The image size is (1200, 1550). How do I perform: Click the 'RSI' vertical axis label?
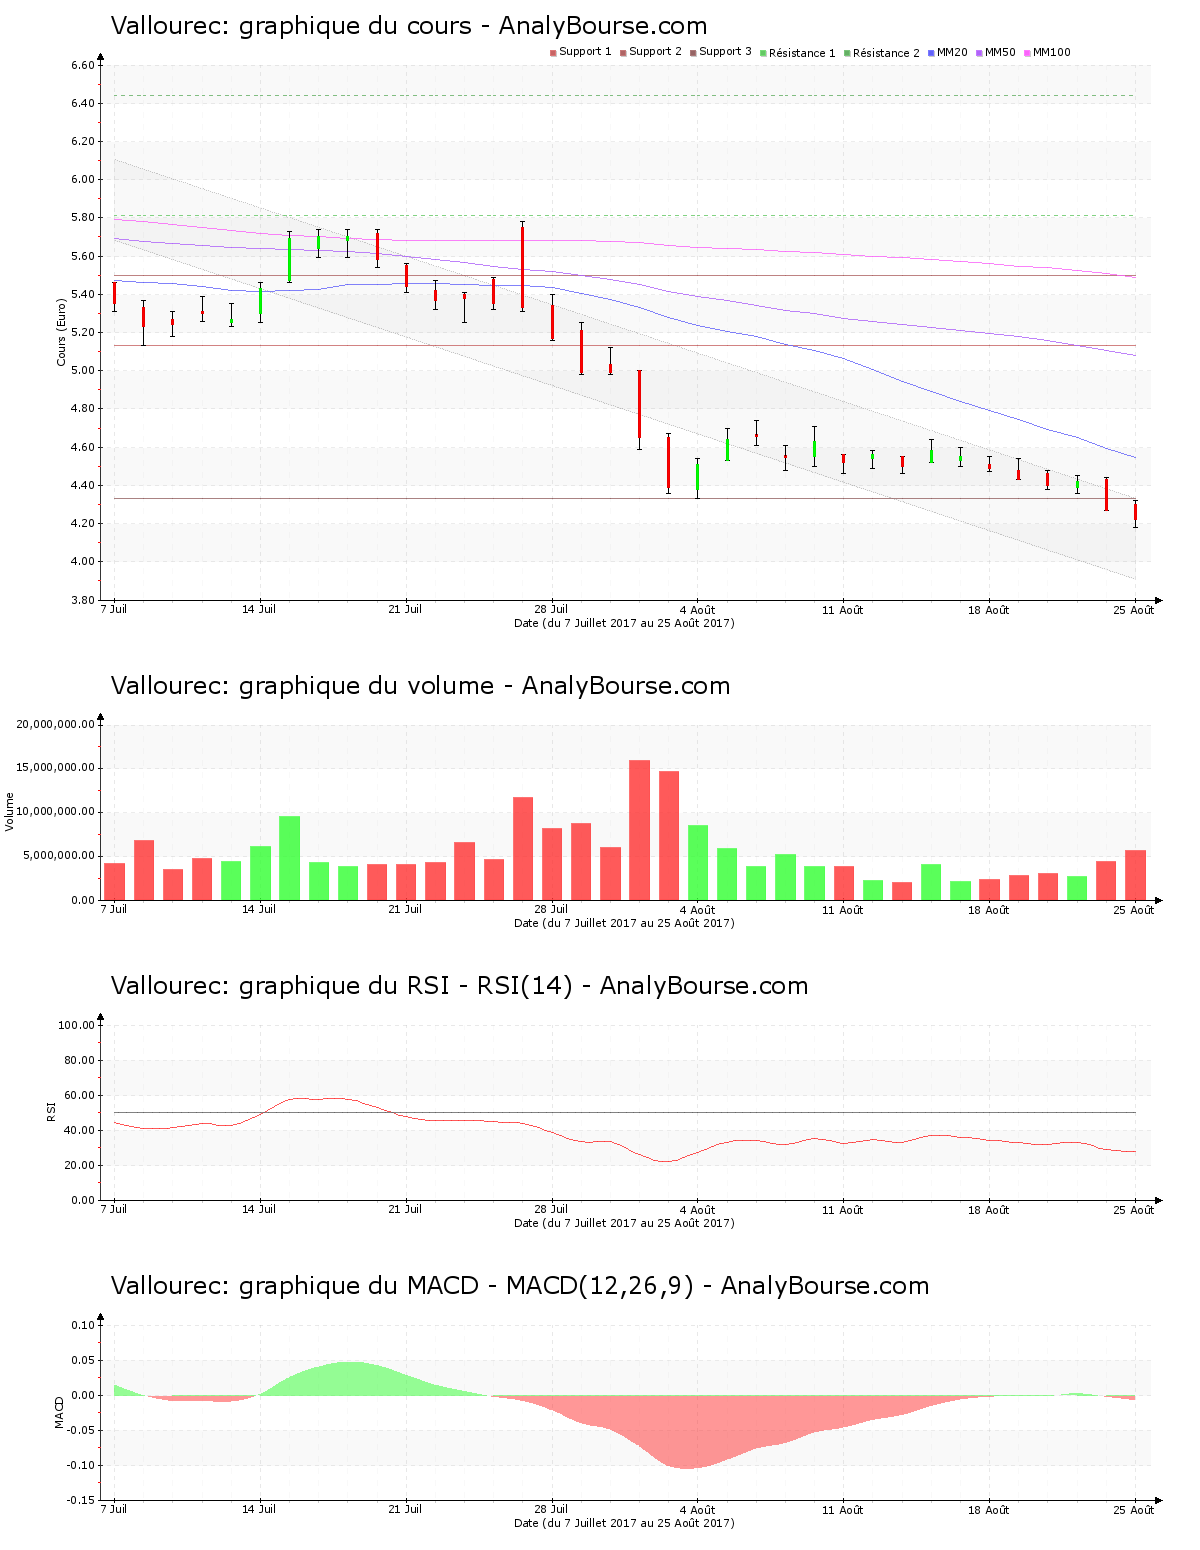click(x=51, y=1111)
